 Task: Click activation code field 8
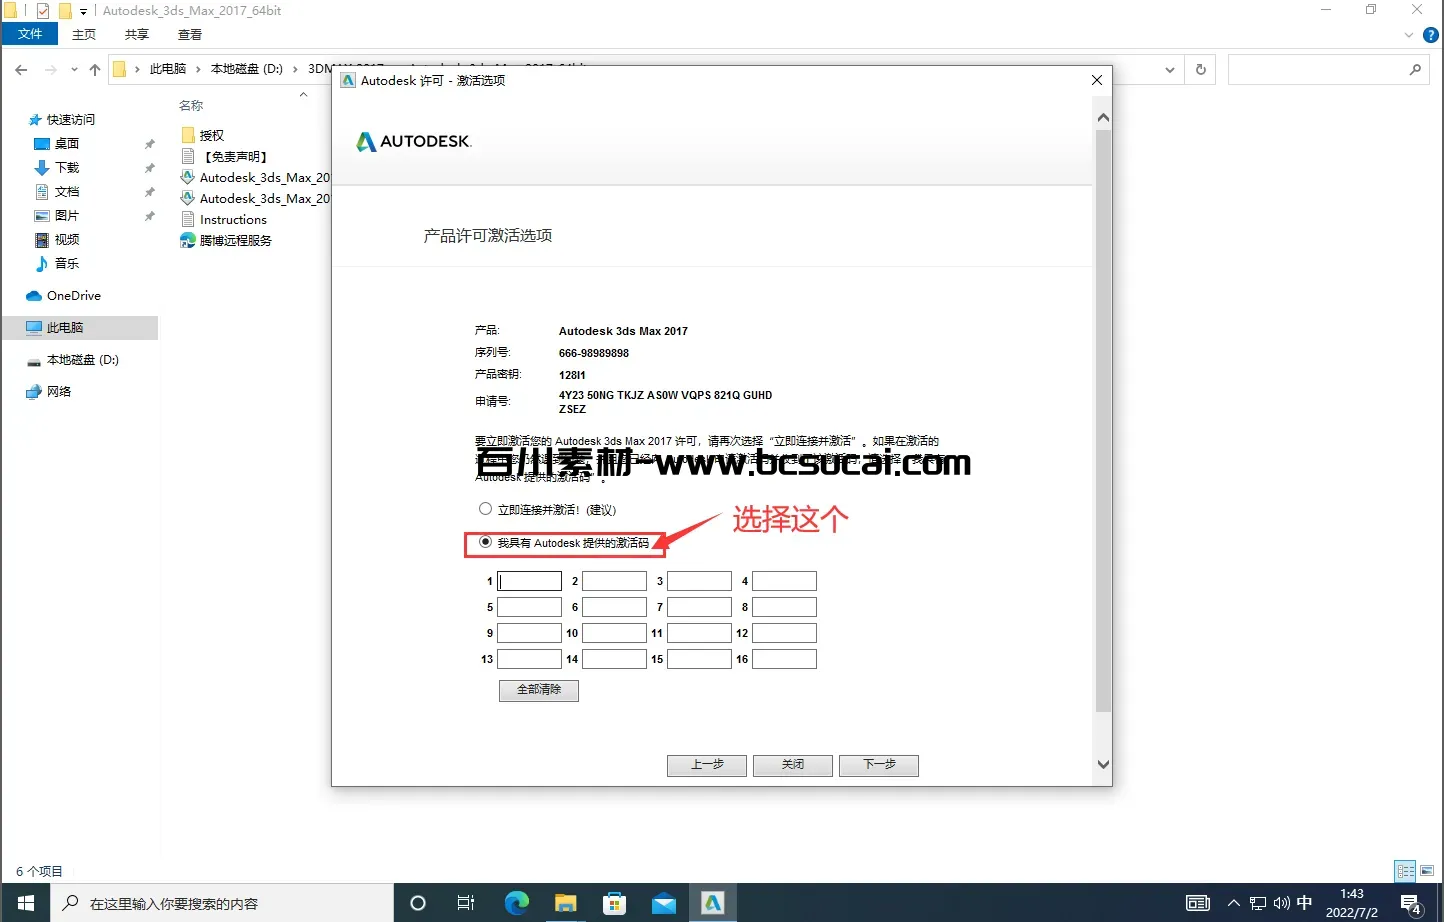[x=784, y=607]
